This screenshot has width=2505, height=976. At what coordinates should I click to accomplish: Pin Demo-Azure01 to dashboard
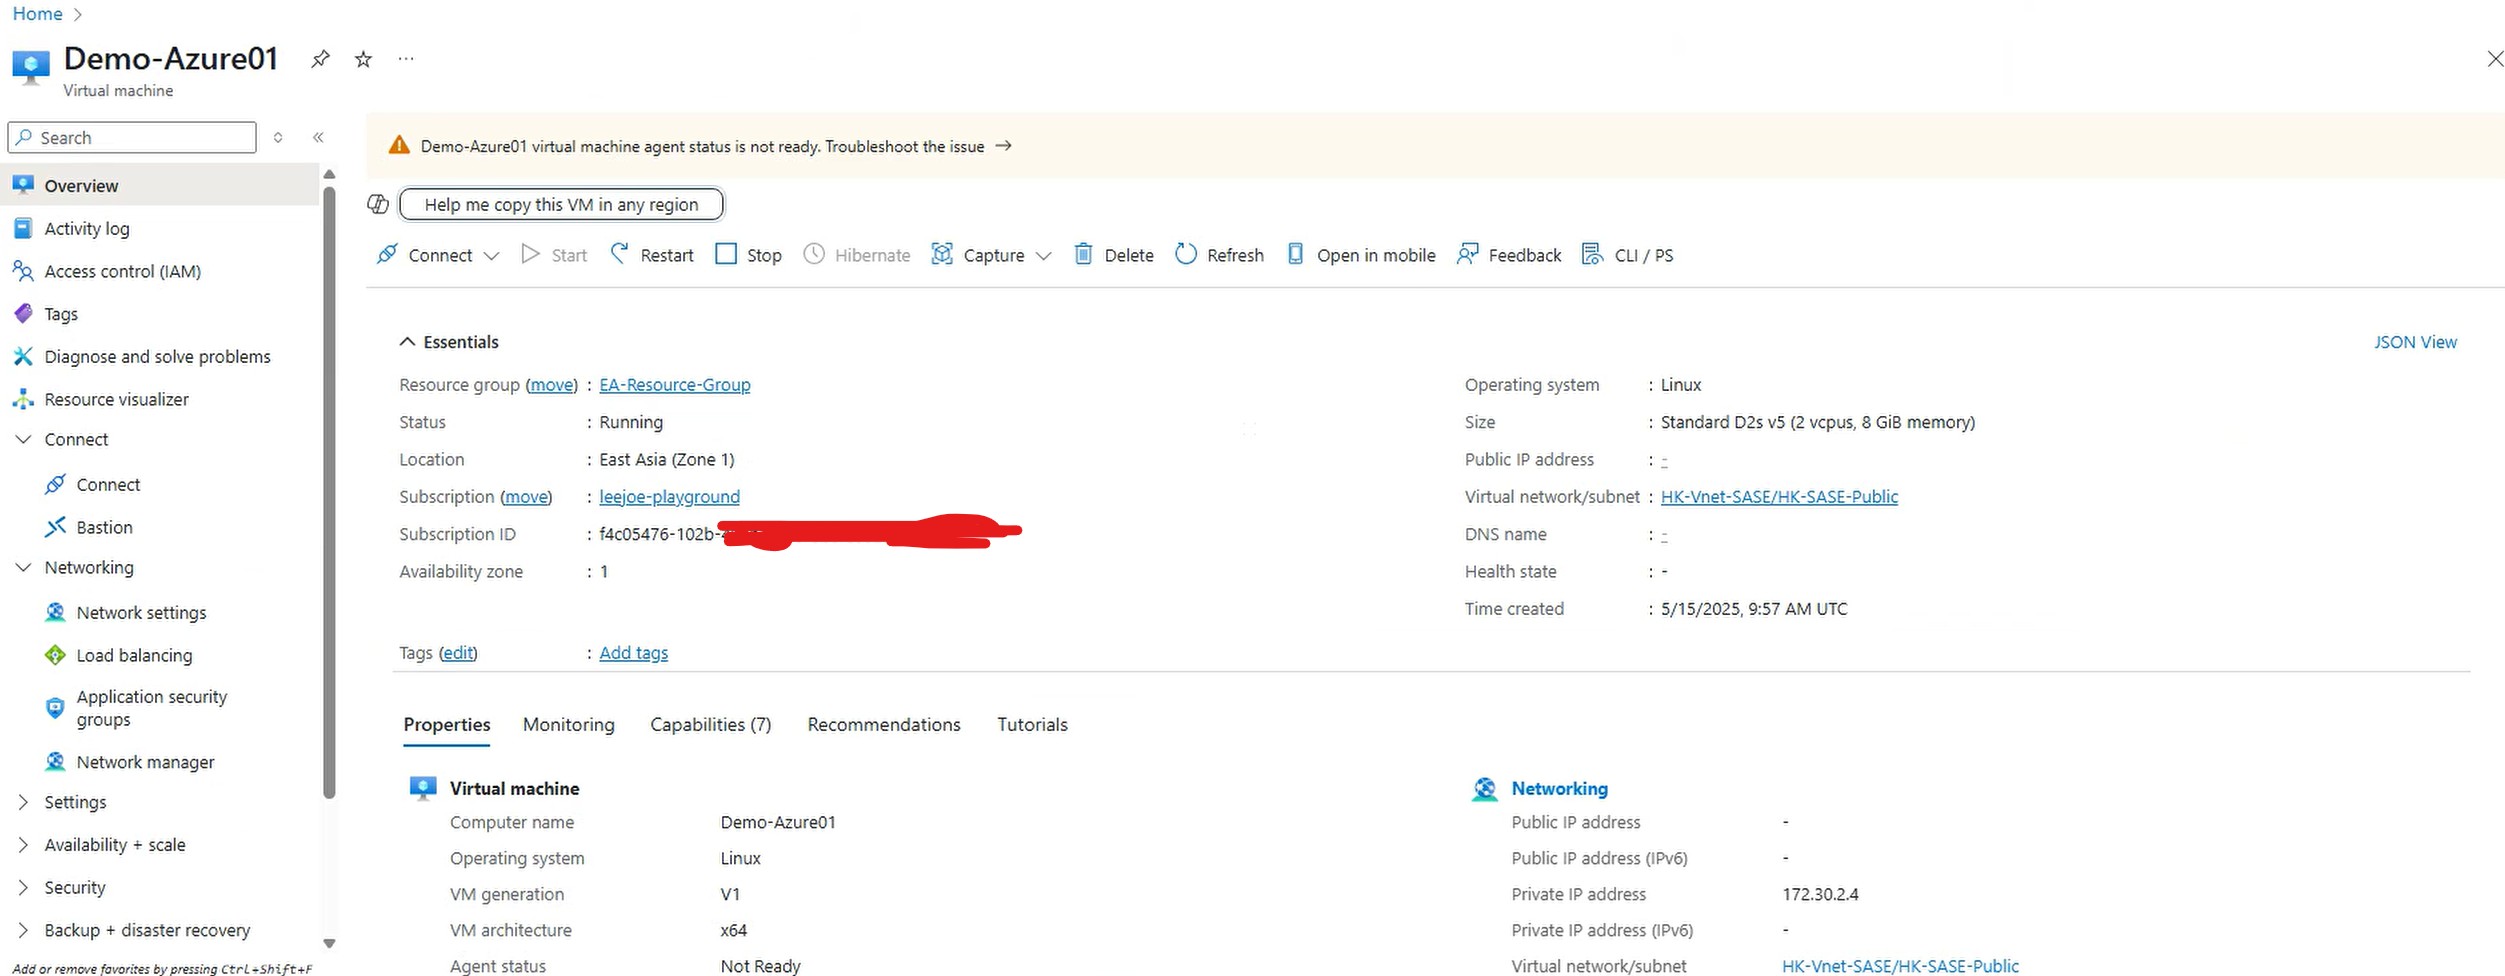tap(320, 59)
